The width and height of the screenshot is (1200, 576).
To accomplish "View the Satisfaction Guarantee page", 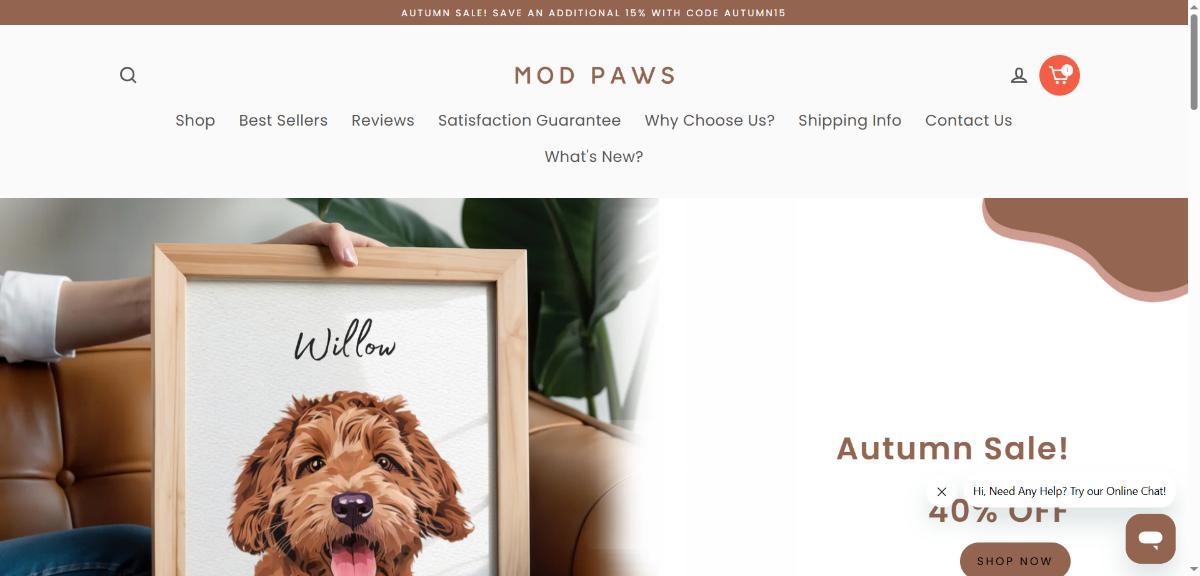I will coord(529,120).
